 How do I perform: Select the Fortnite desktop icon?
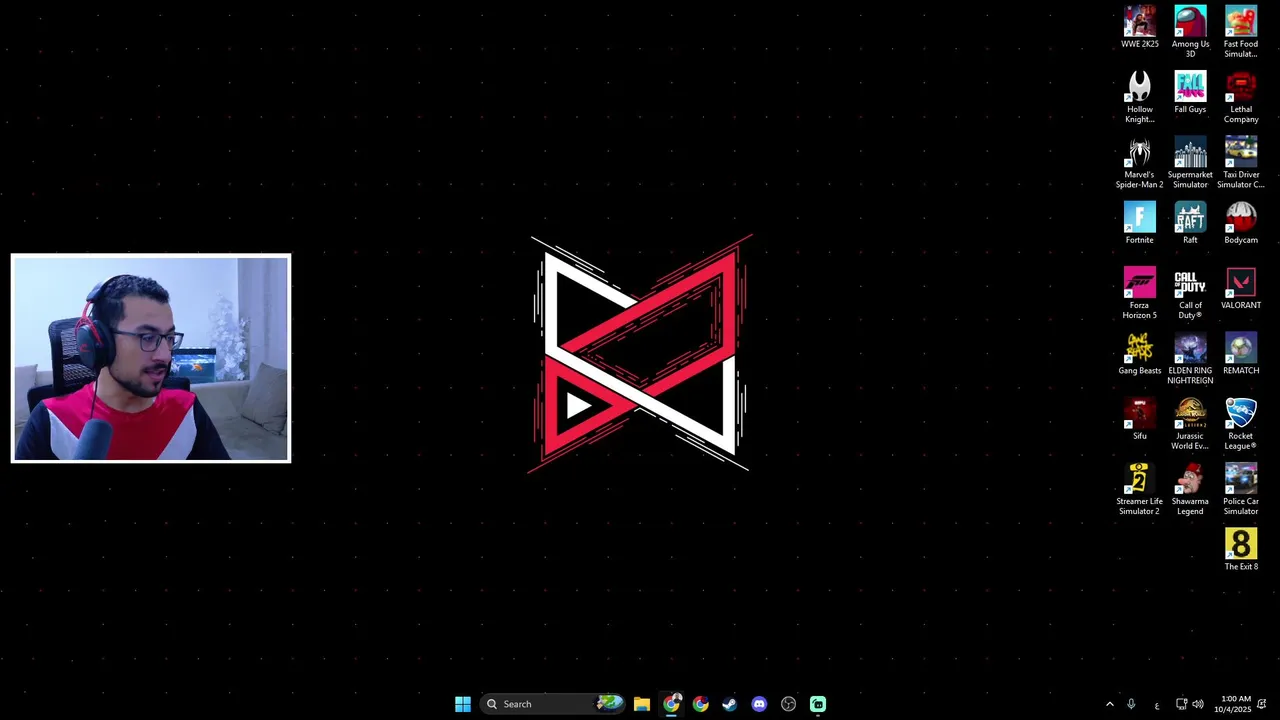point(1139,223)
